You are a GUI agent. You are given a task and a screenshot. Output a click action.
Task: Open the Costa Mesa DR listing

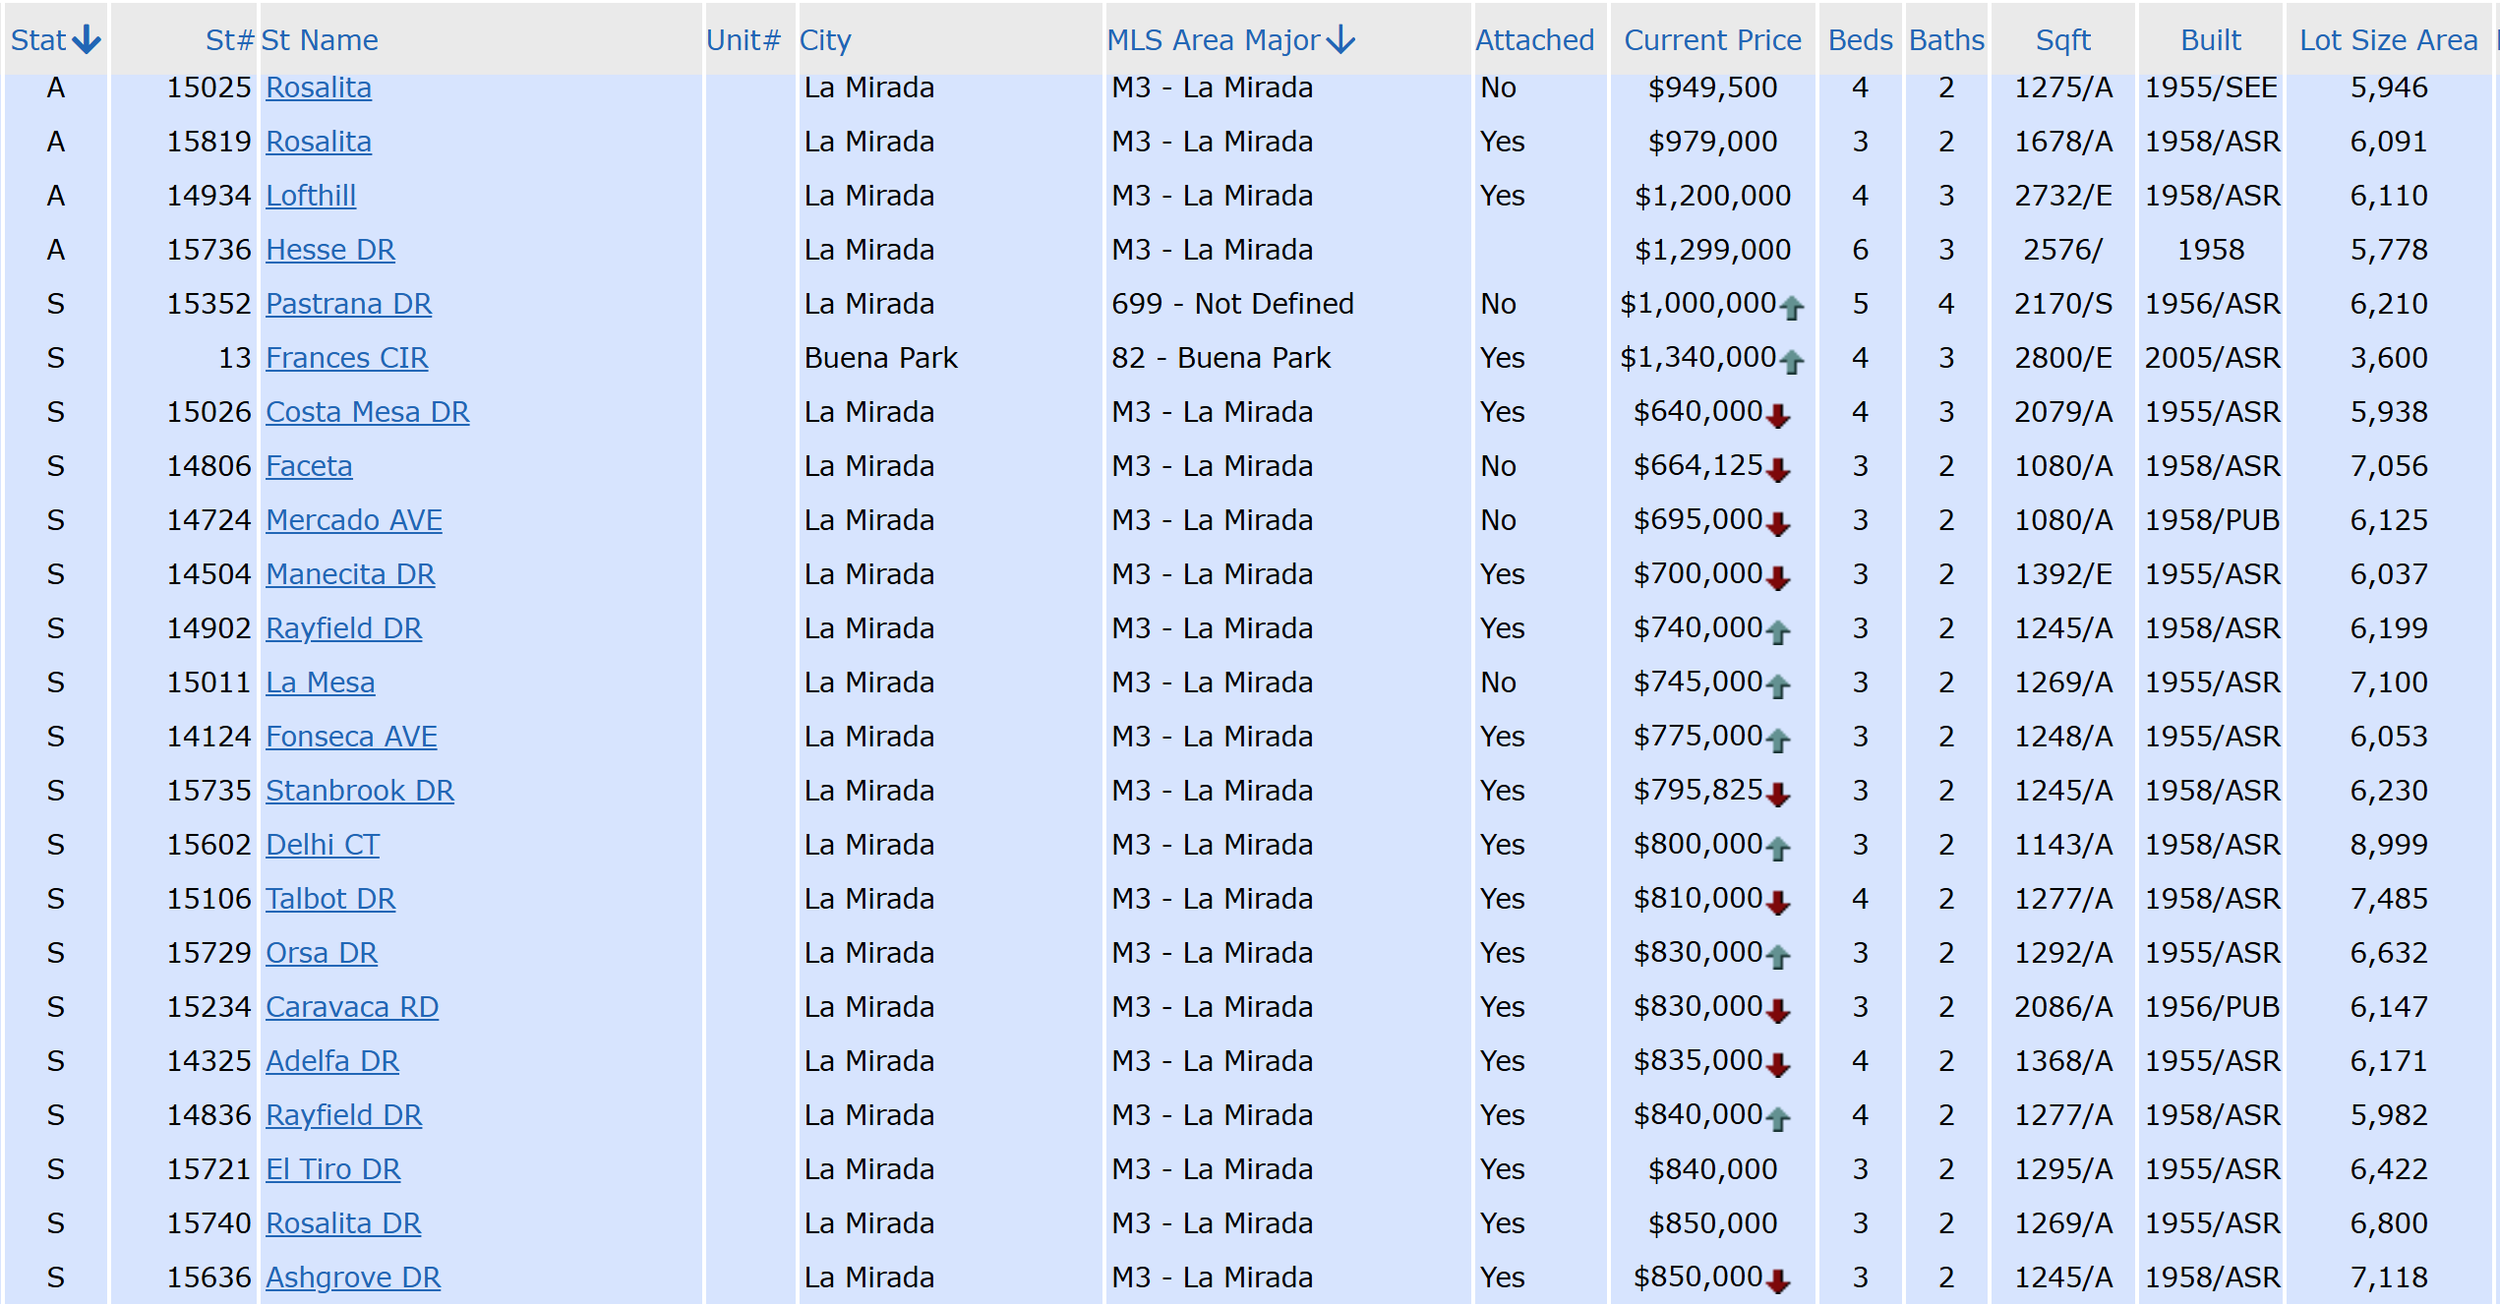click(367, 412)
